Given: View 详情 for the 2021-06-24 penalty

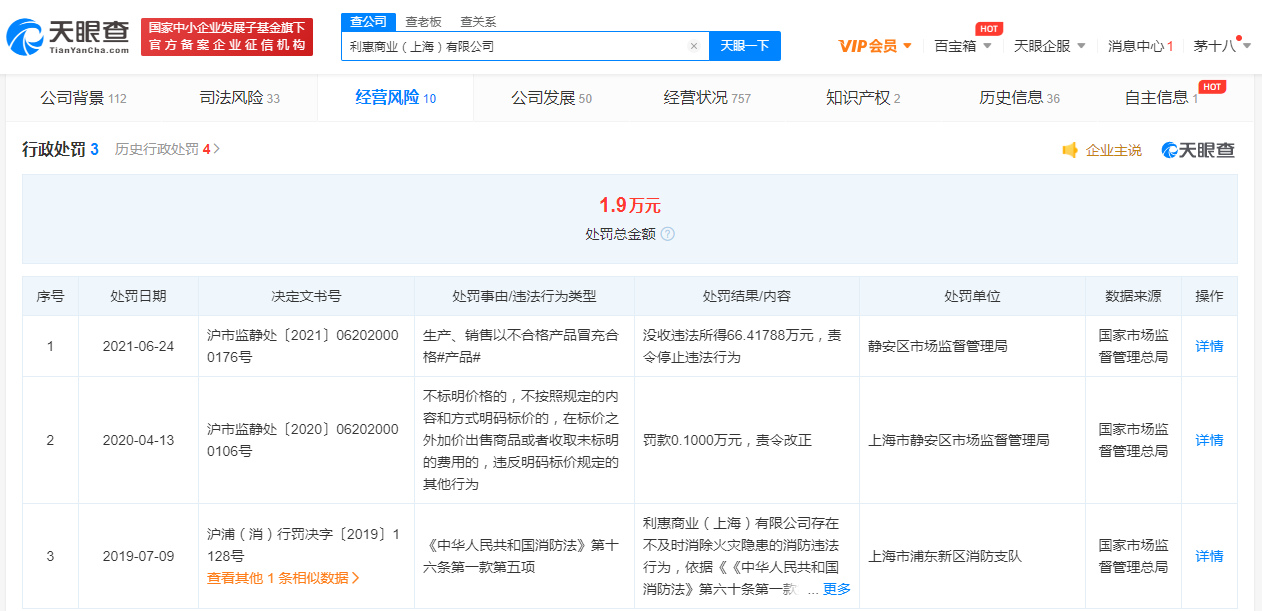Looking at the screenshot, I should pyautogui.click(x=1209, y=346).
